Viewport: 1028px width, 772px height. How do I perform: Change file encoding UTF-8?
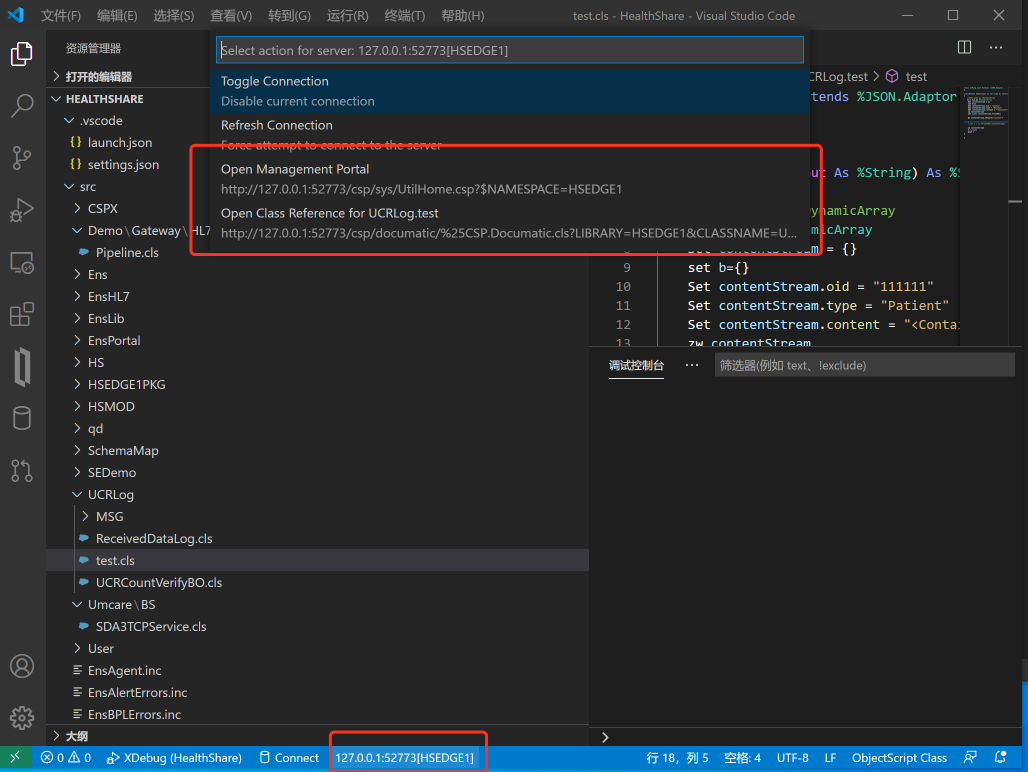click(x=793, y=758)
